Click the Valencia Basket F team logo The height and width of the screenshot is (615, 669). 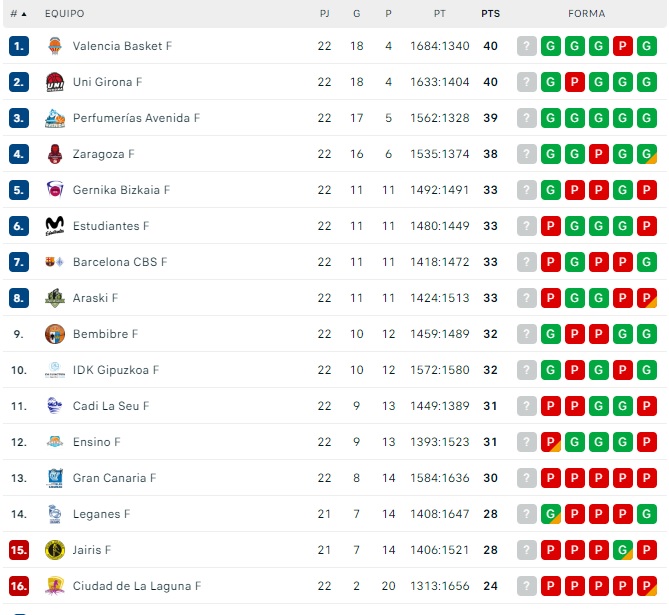click(55, 46)
